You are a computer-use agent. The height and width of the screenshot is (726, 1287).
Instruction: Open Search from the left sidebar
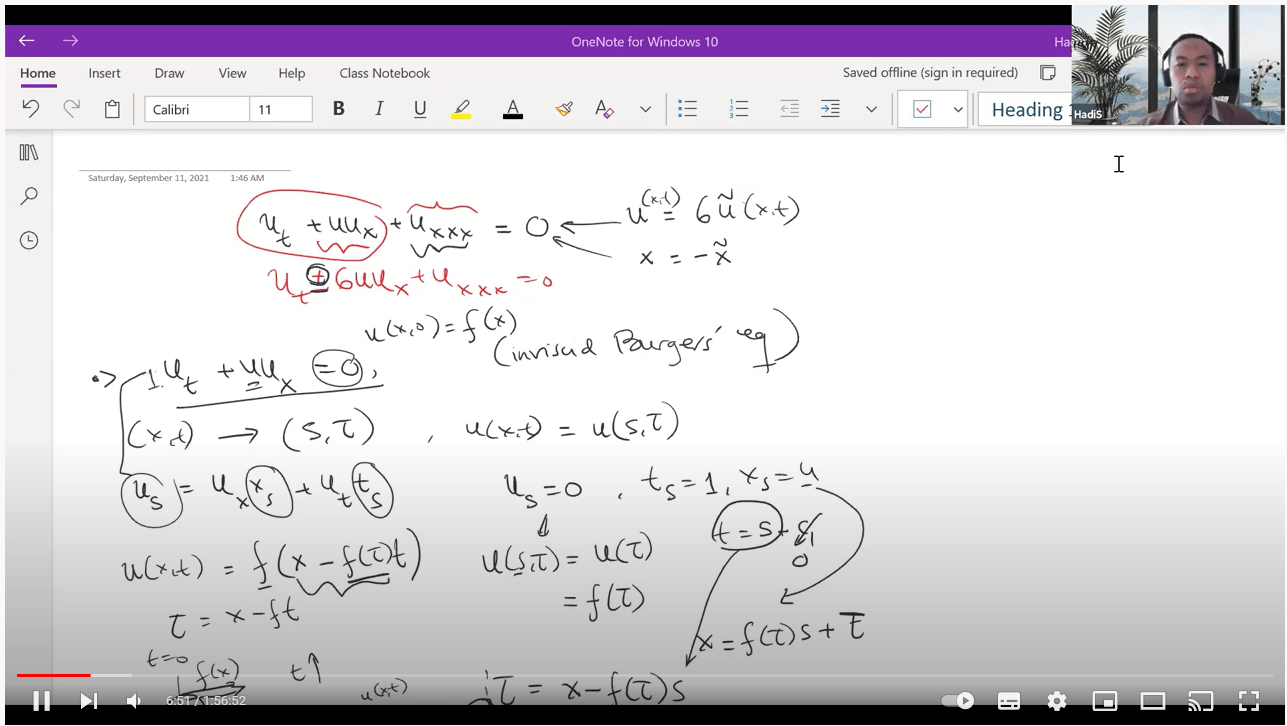coord(29,196)
